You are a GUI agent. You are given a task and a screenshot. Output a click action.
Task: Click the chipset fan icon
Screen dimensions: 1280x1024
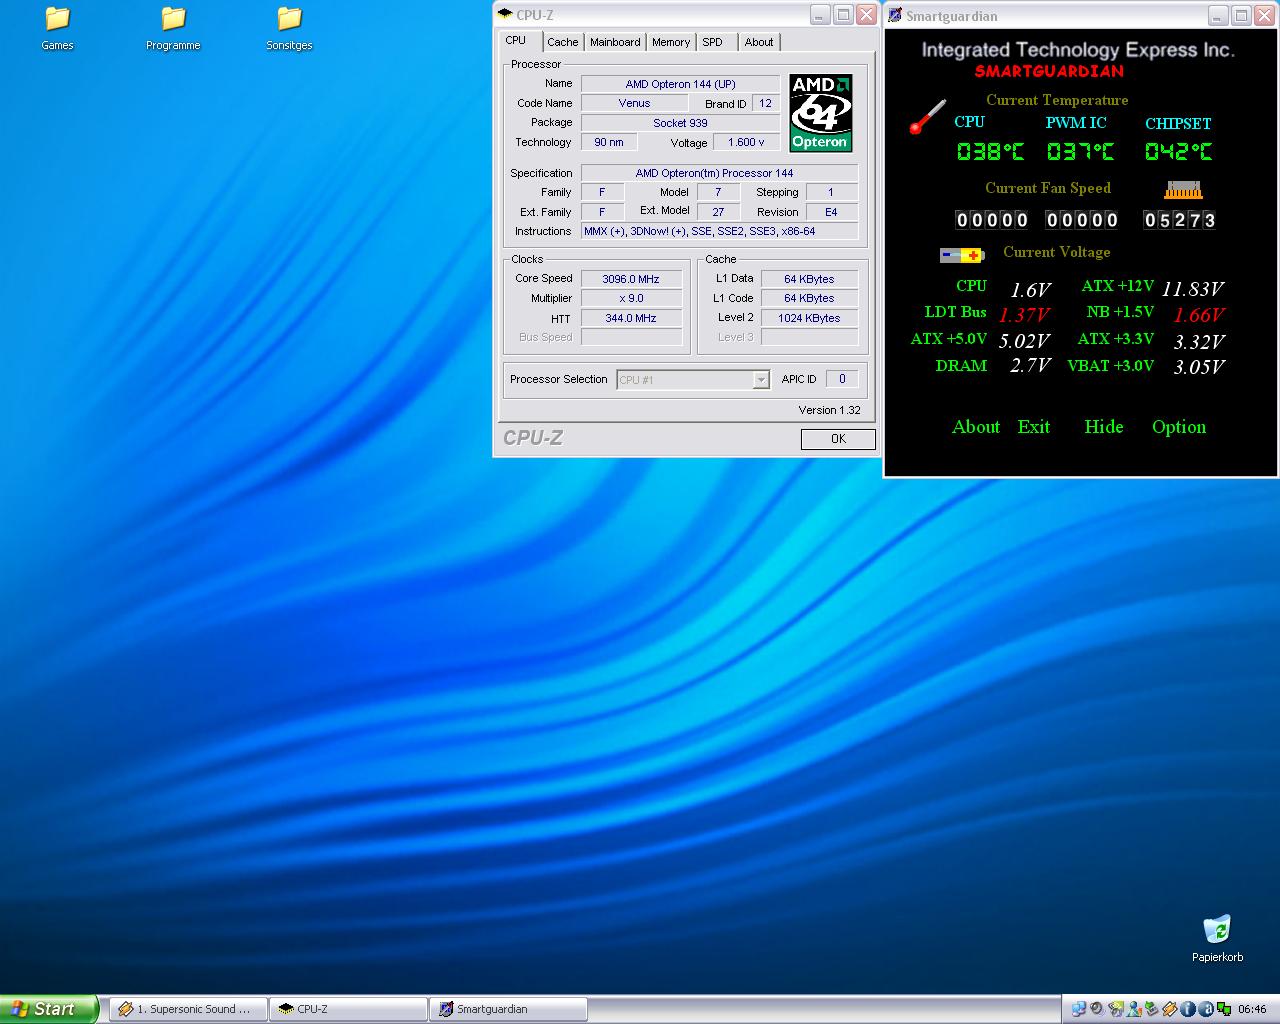[1183, 189]
